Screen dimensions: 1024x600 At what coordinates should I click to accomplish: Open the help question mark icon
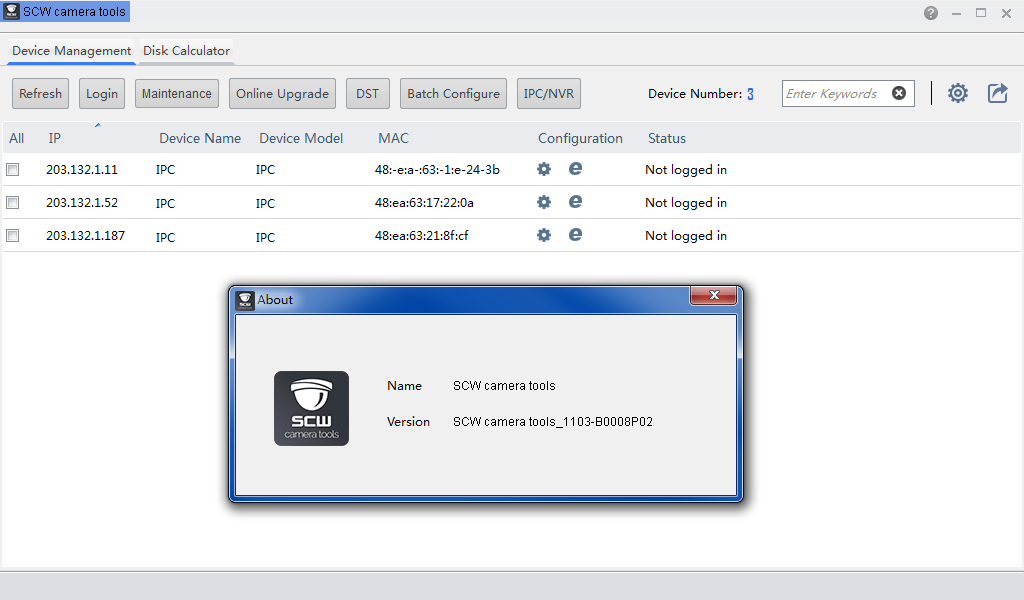[x=931, y=13]
